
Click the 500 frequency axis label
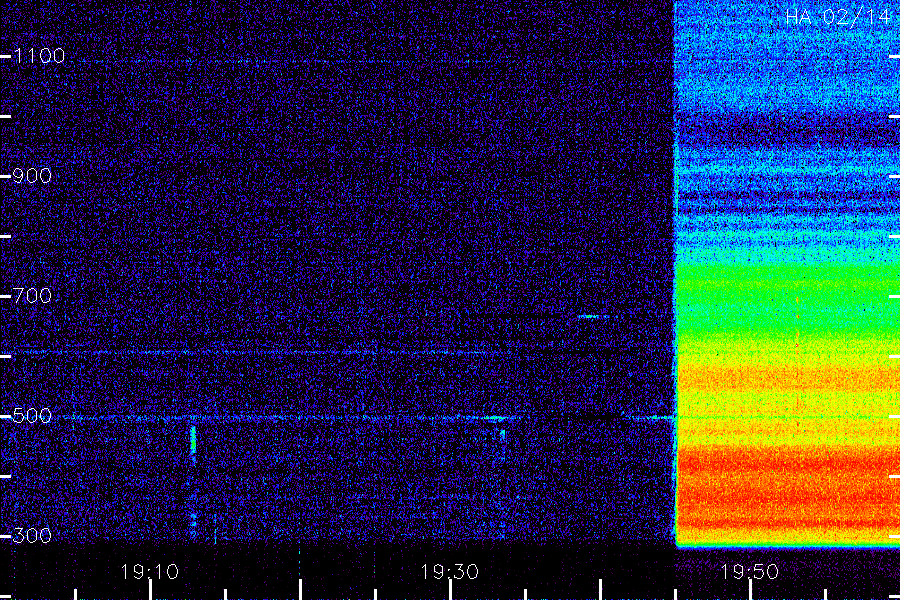pyautogui.click(x=32, y=416)
